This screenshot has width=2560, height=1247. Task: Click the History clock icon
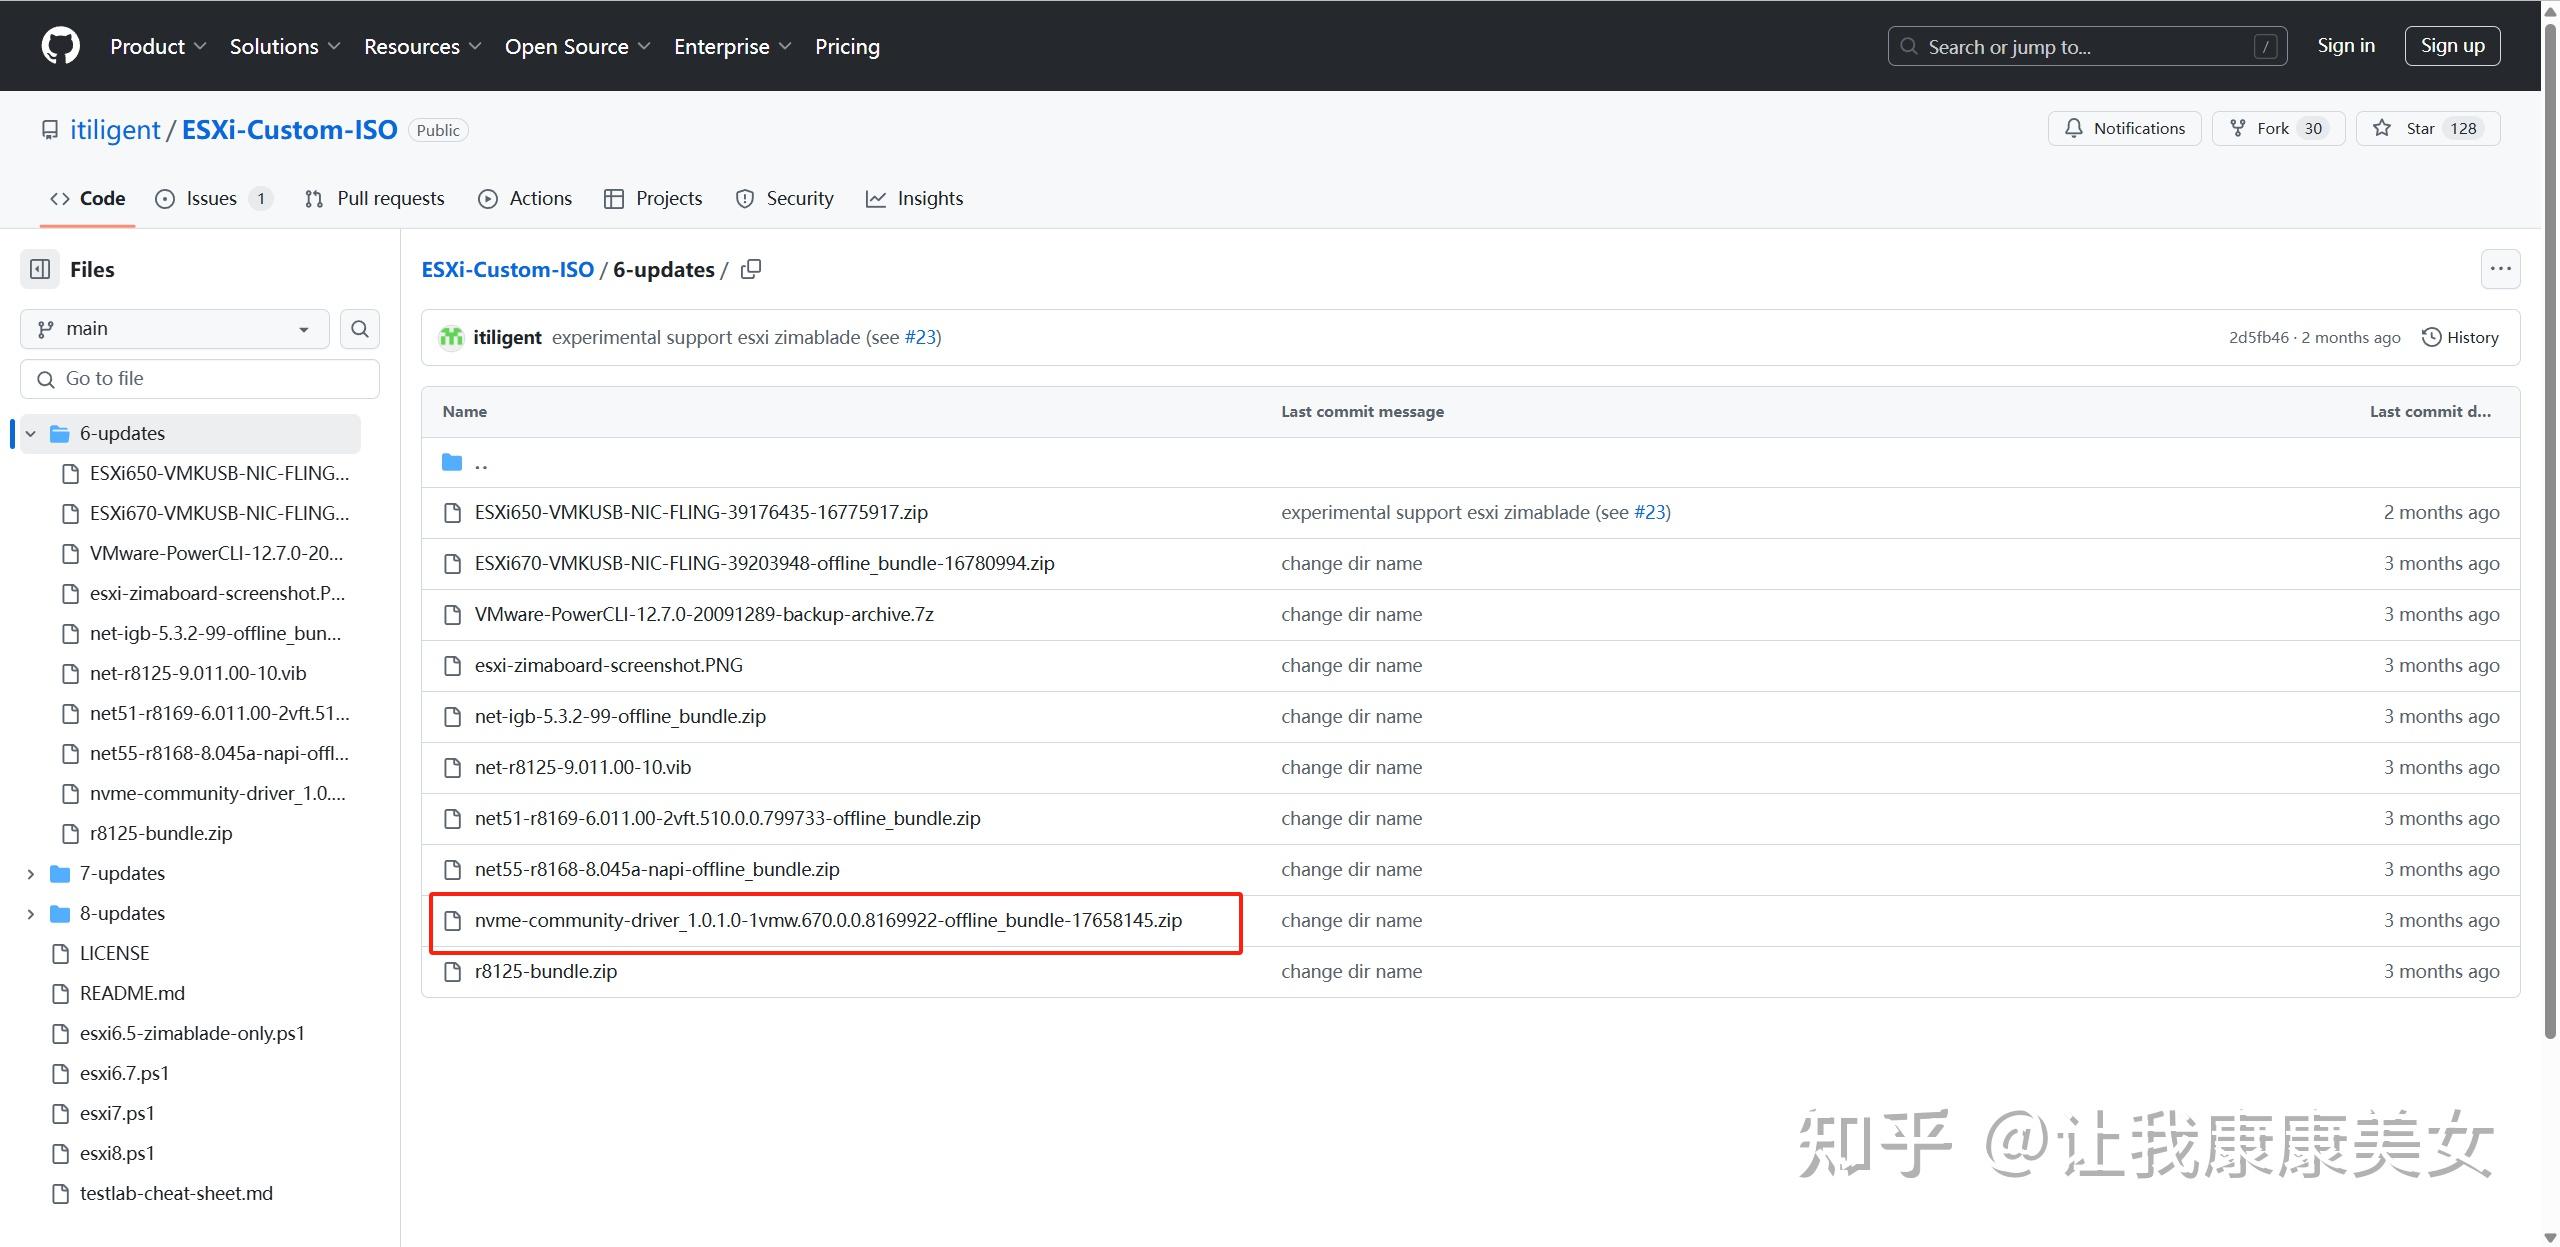click(2431, 337)
